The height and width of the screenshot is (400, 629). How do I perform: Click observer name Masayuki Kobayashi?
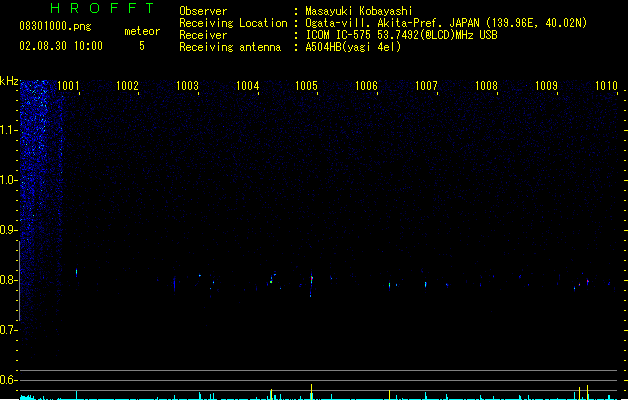tap(359, 11)
